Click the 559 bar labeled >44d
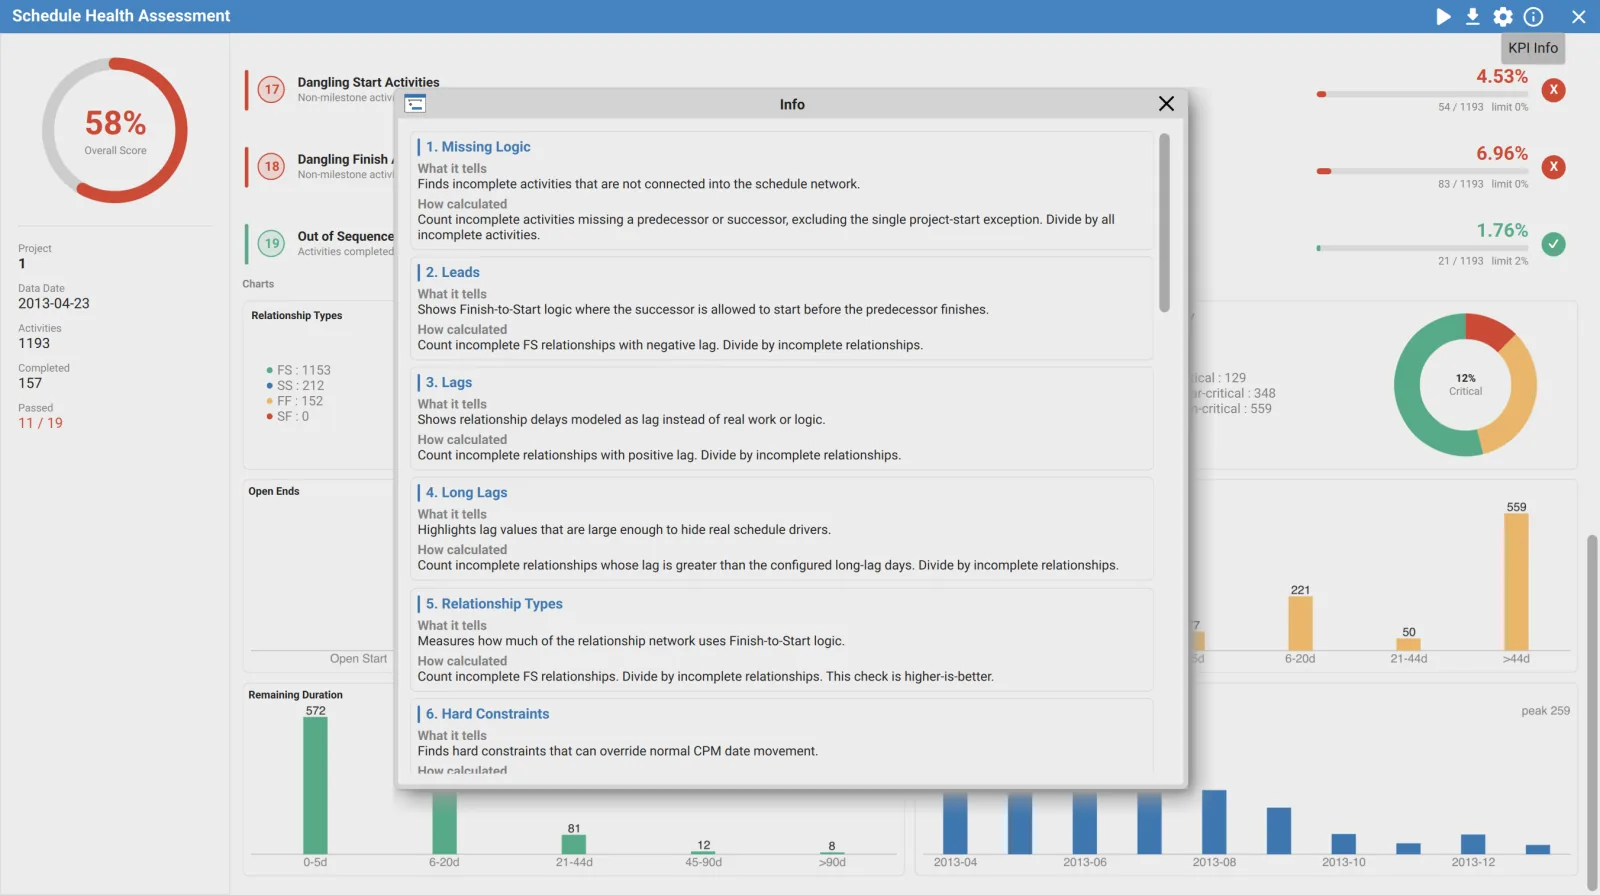The height and width of the screenshot is (895, 1600). [x=1516, y=582]
